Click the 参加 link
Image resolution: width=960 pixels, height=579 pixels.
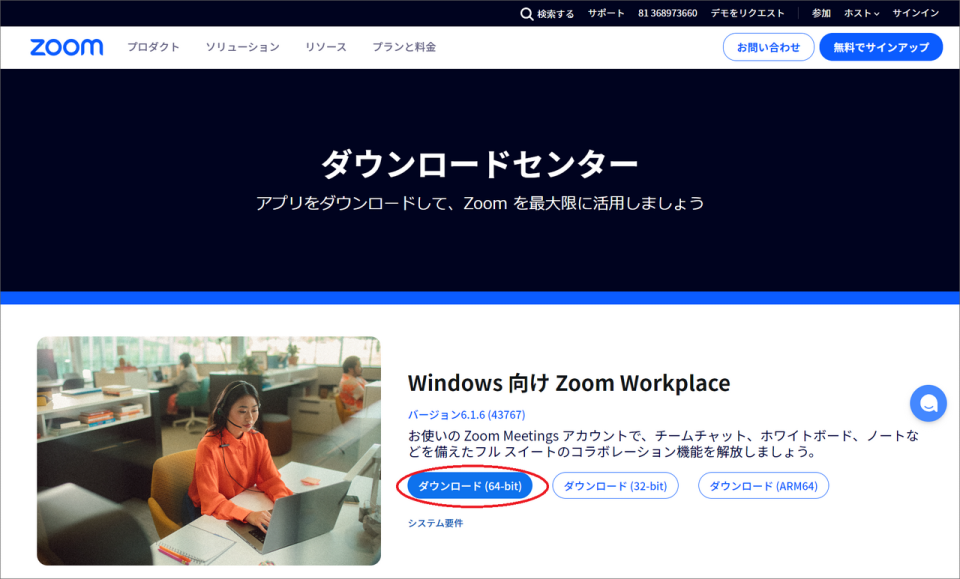[821, 13]
